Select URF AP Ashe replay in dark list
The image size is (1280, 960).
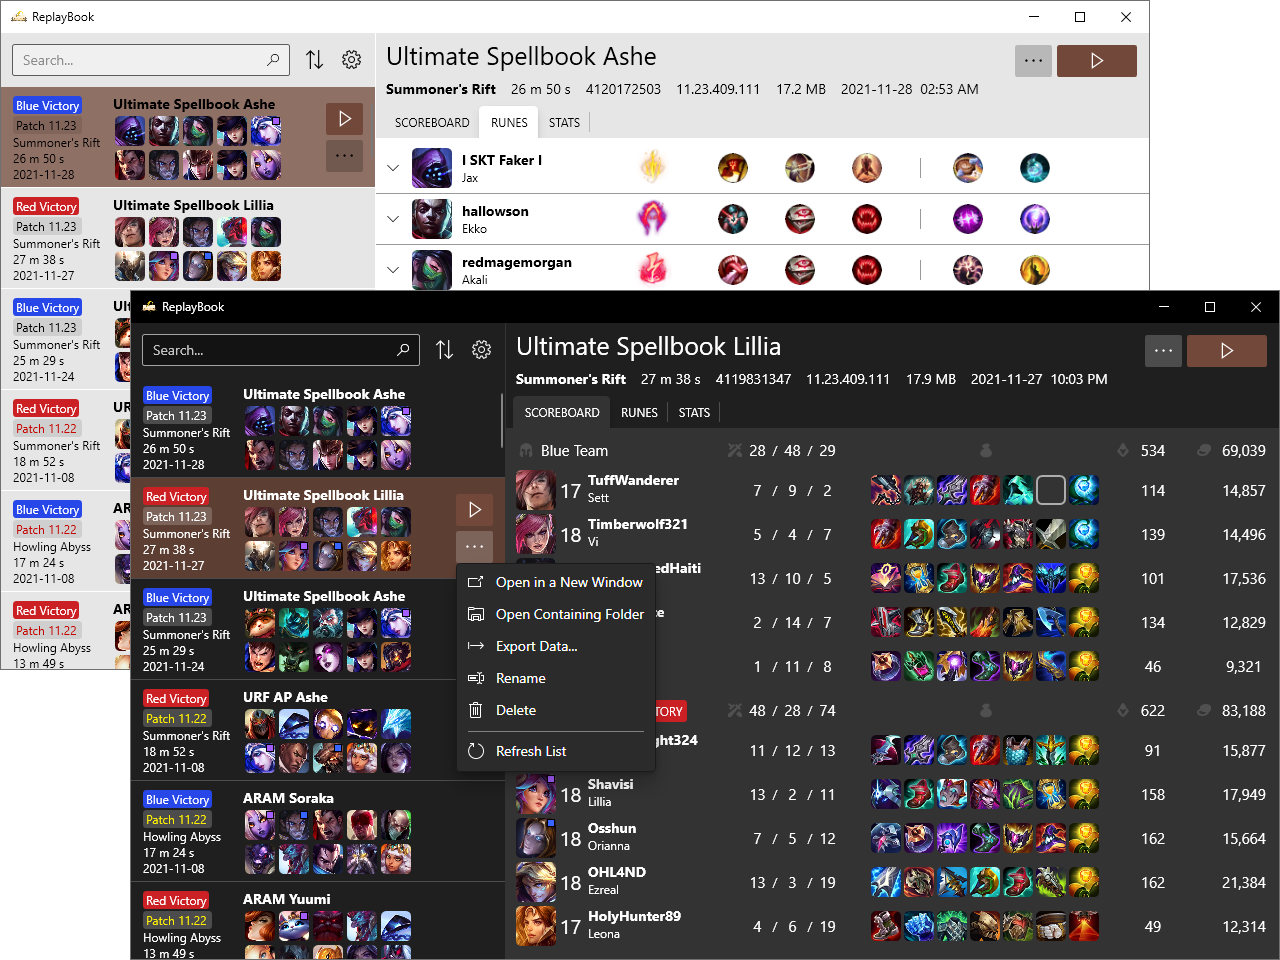click(317, 731)
